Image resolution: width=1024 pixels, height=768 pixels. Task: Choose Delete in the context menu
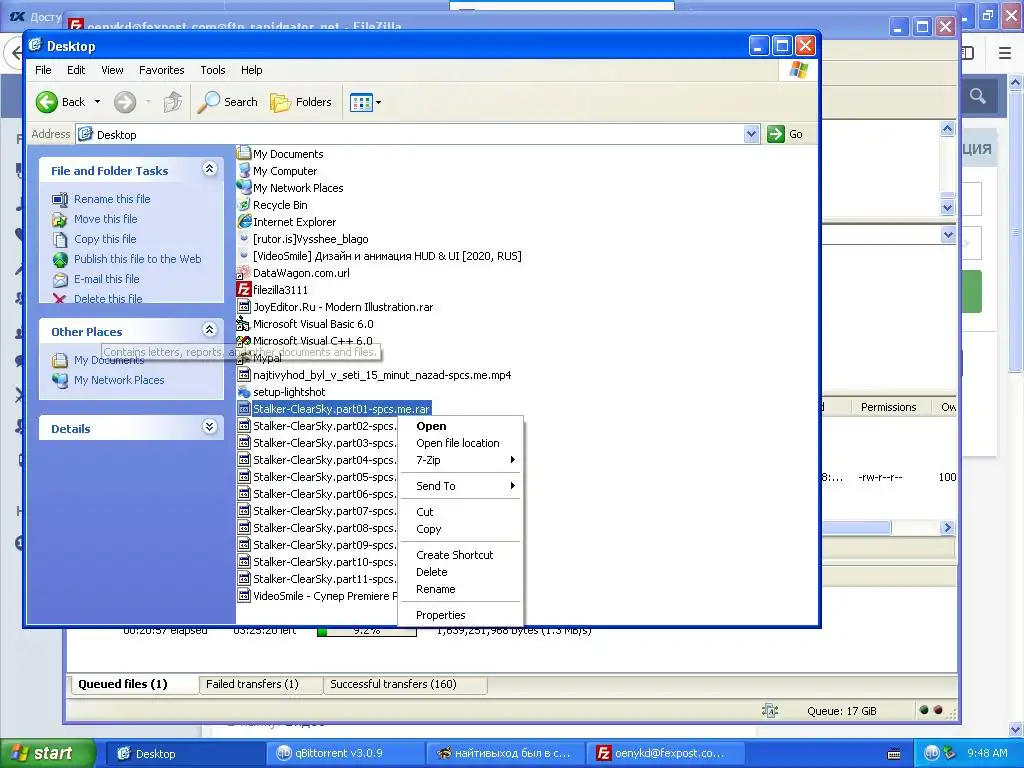(x=460, y=571)
